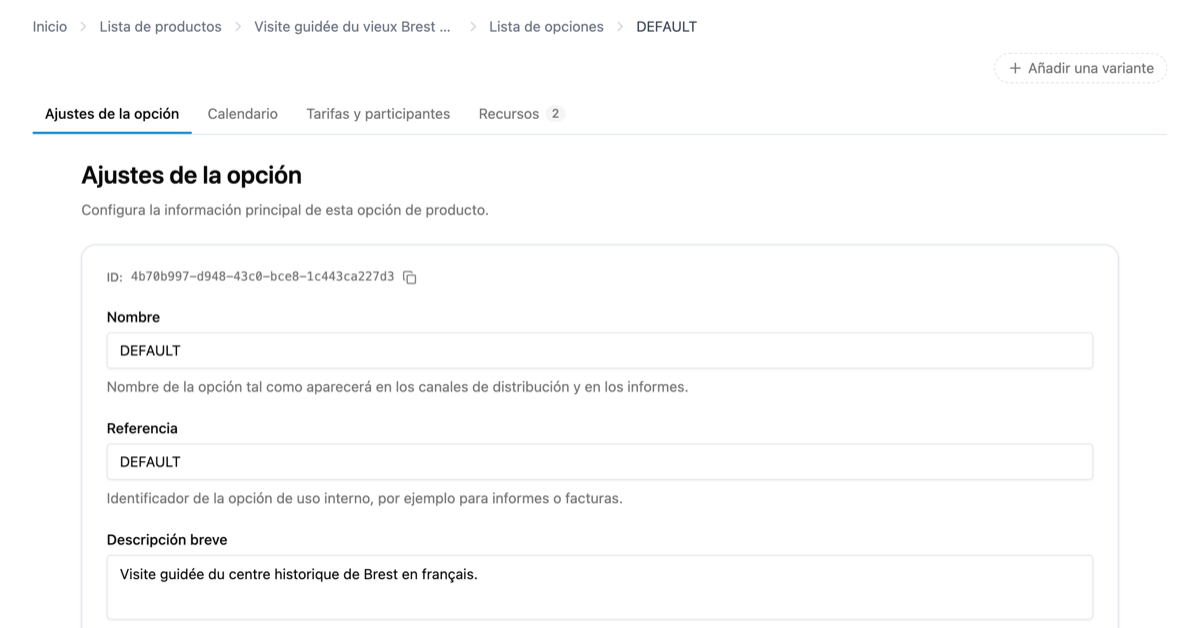This screenshot has width=1200, height=628.
Task: Open Lista de opciones breadcrumb
Action: pos(546,27)
